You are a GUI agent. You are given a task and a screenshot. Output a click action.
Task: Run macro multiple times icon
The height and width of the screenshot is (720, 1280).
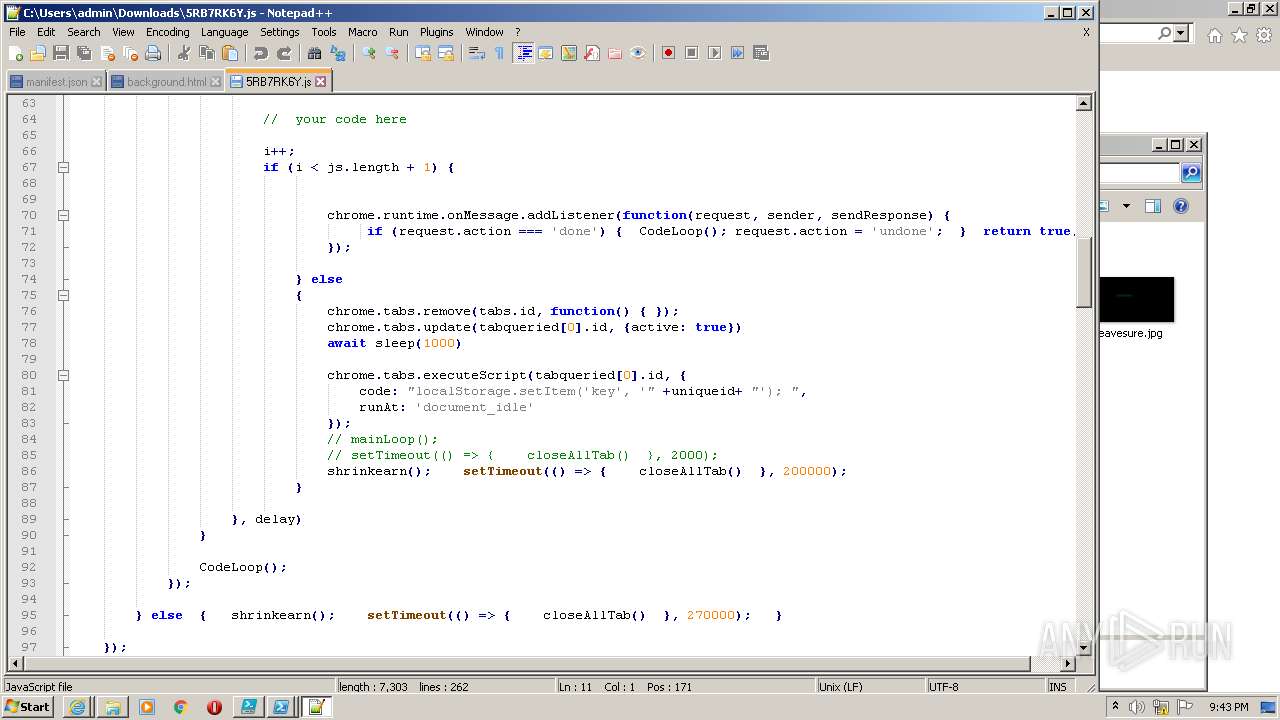pyautogui.click(x=737, y=53)
